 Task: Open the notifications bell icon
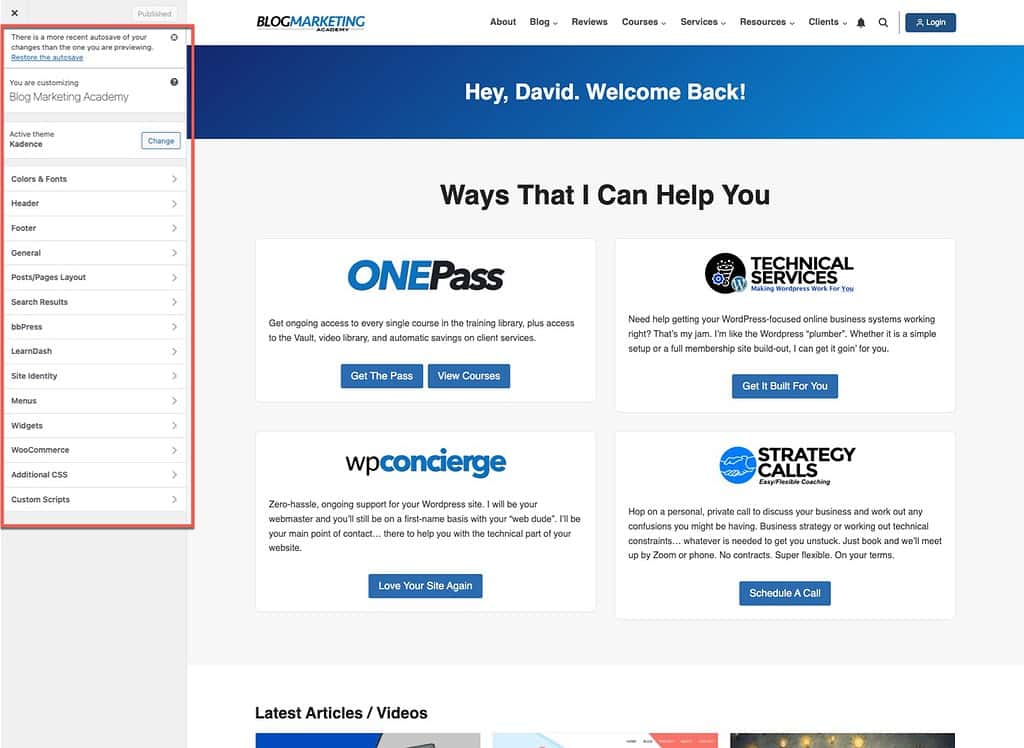861,22
